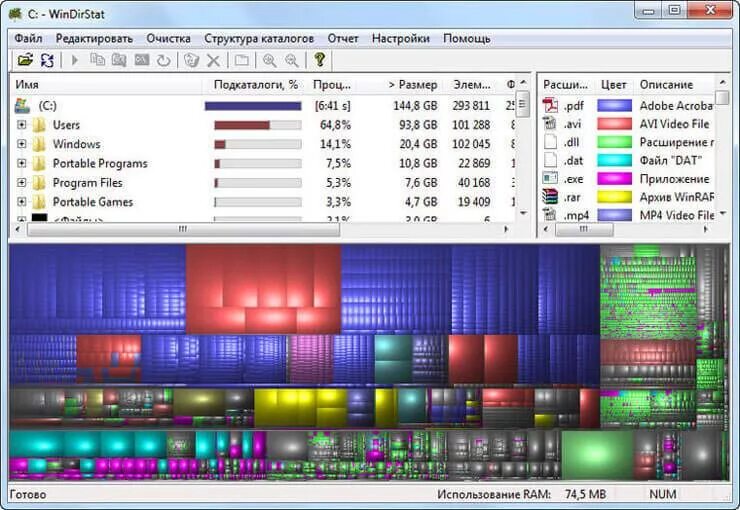The height and width of the screenshot is (510, 740).
Task: Sort by the Расши... extension column header
Action: [567, 84]
